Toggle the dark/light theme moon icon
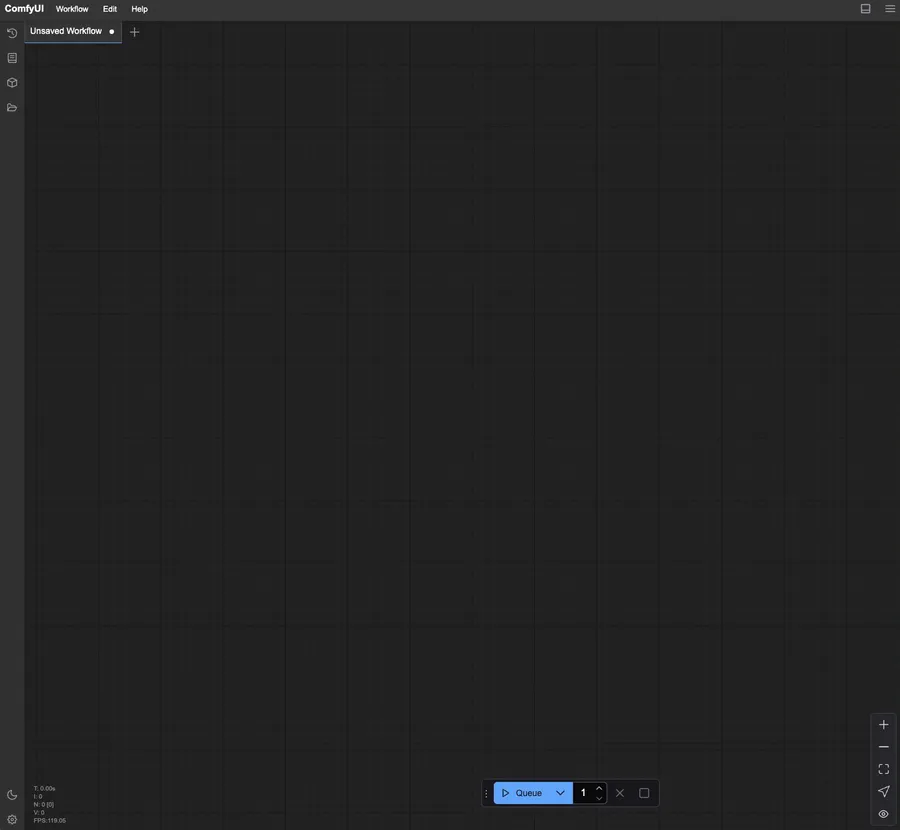Viewport: 900px width, 830px height. (12, 795)
